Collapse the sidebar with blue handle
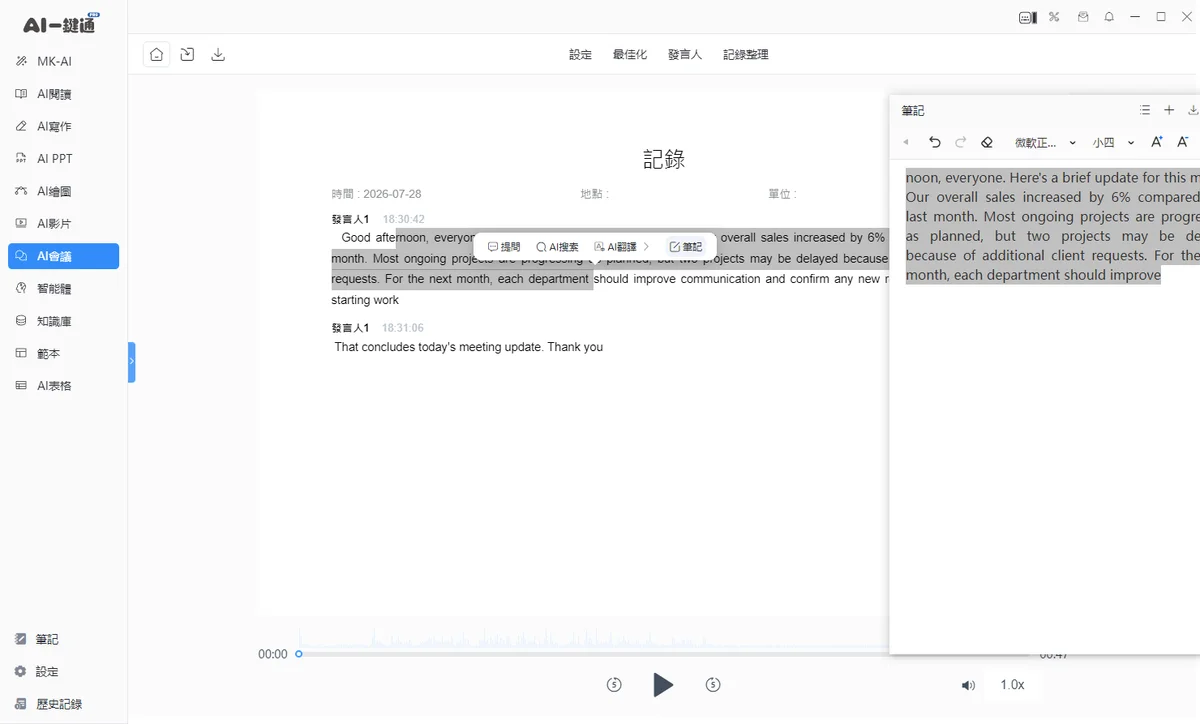 point(131,362)
